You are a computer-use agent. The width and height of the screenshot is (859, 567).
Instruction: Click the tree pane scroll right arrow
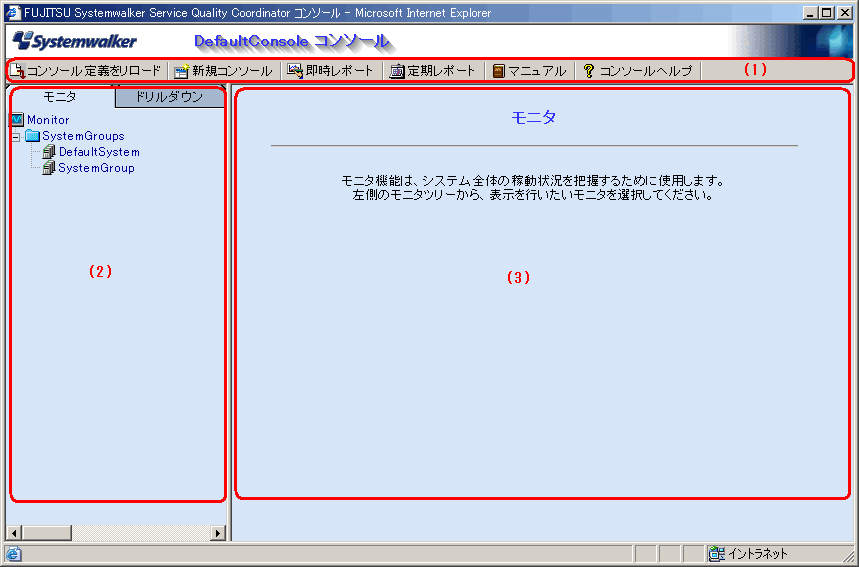218,532
